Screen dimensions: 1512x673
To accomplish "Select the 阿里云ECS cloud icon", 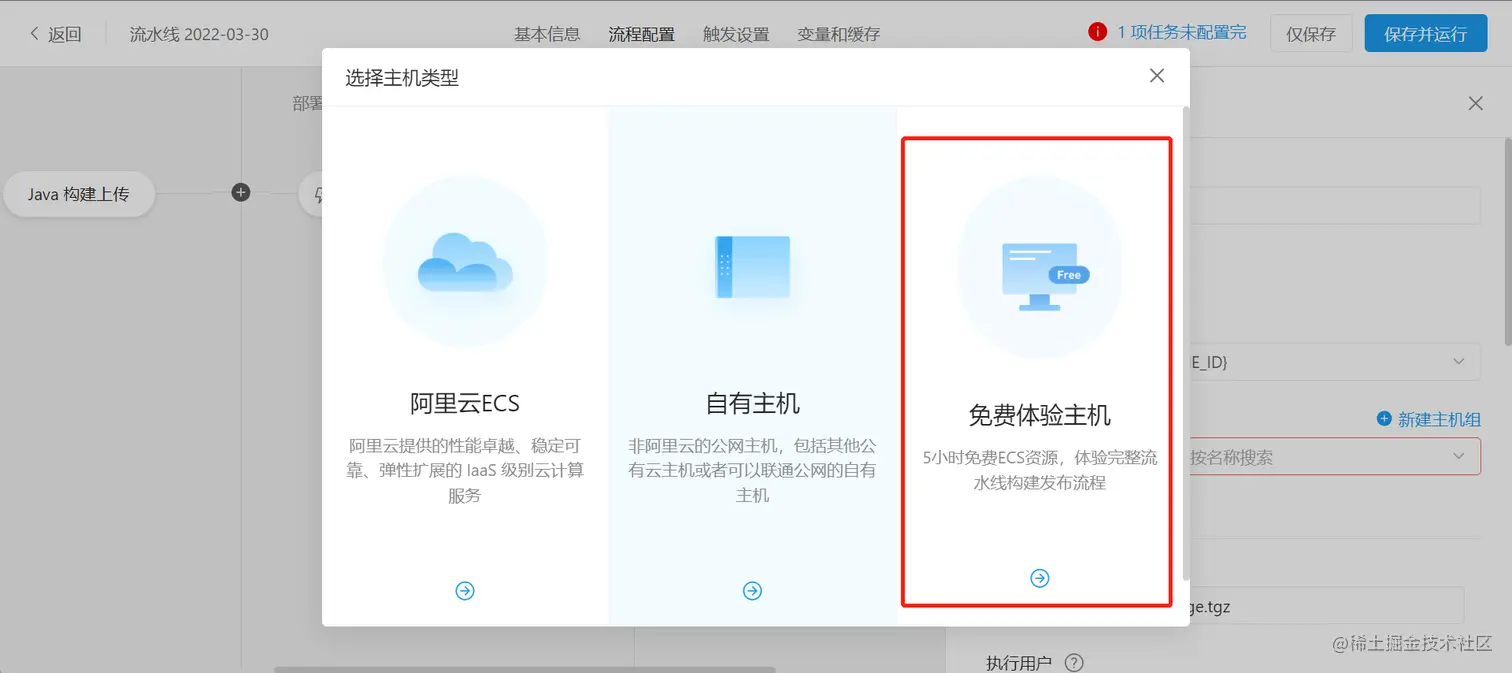I will [465, 262].
